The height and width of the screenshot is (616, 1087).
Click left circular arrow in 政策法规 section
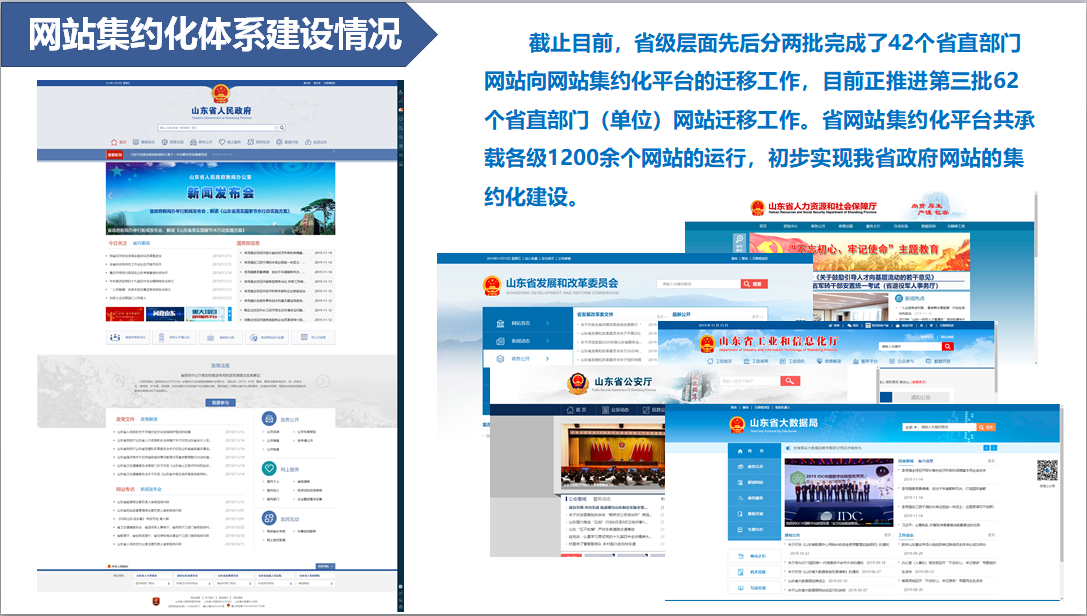coord(118,381)
